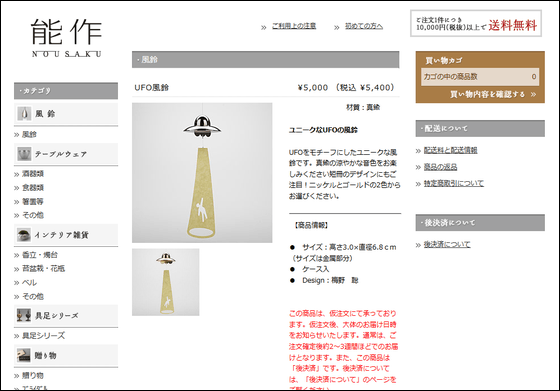Click the テーブルウェア category icon

click(x=24, y=154)
